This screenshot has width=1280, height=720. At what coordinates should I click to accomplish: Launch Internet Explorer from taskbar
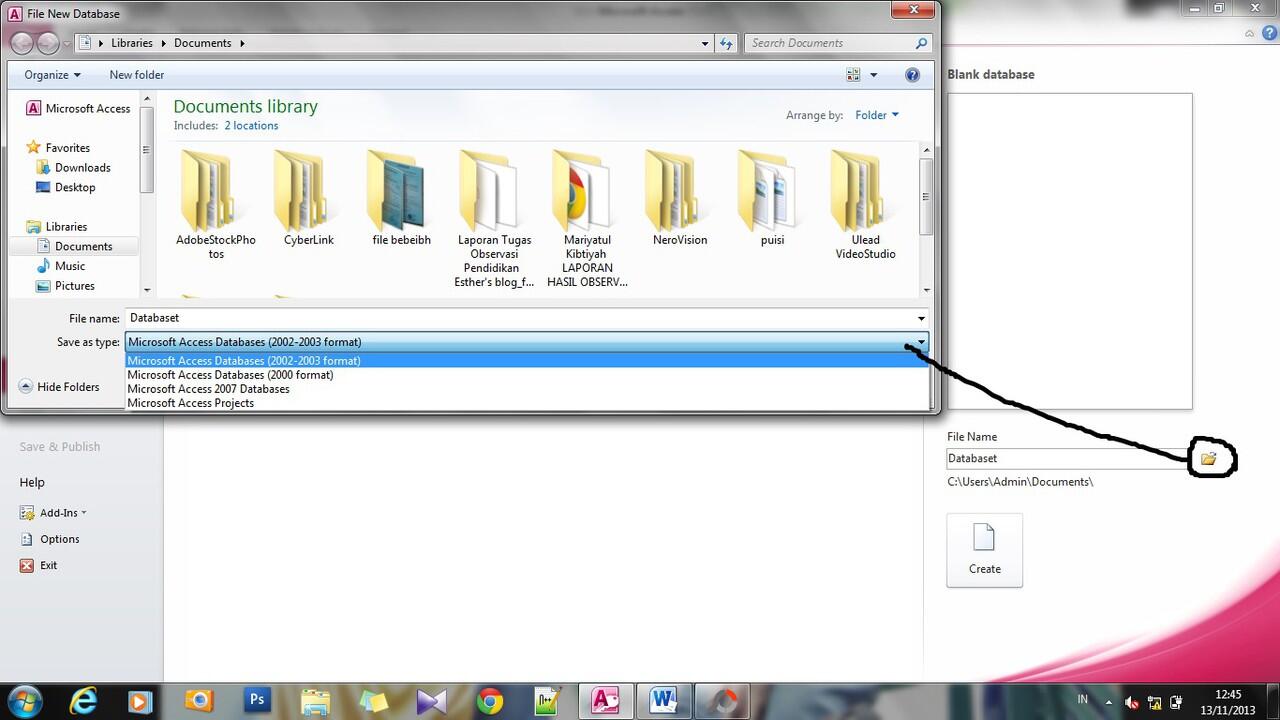point(84,701)
